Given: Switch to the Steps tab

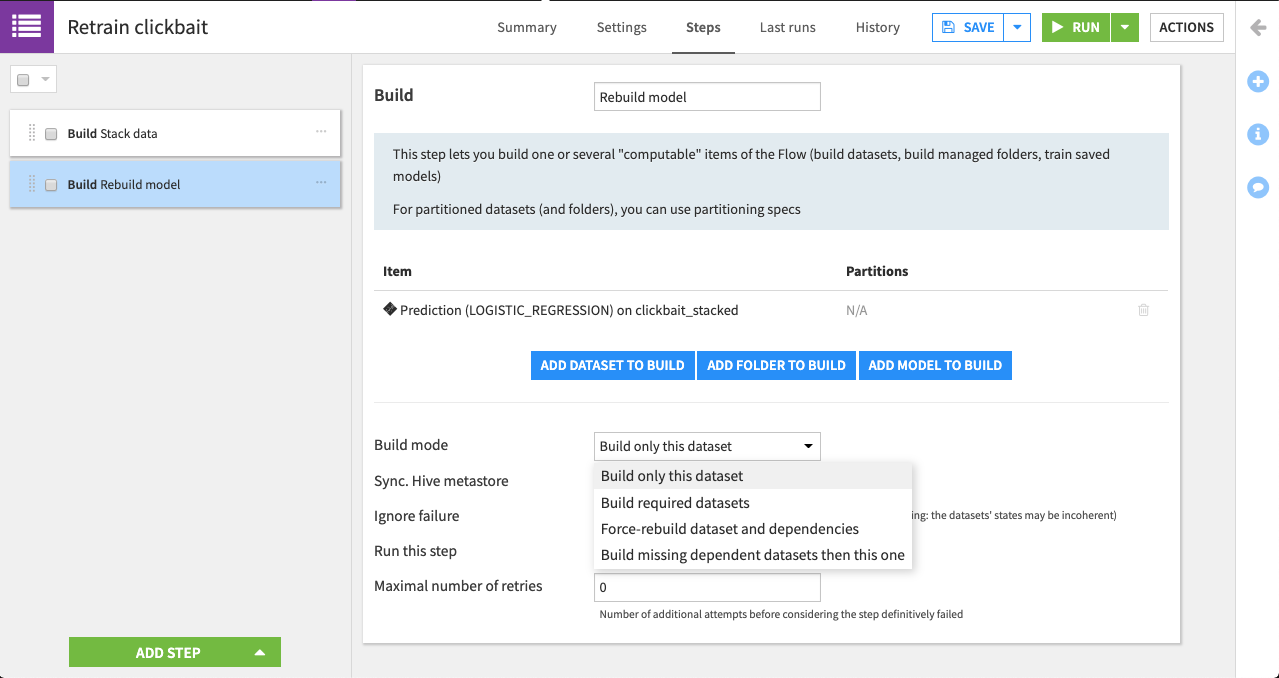Looking at the screenshot, I should (703, 28).
